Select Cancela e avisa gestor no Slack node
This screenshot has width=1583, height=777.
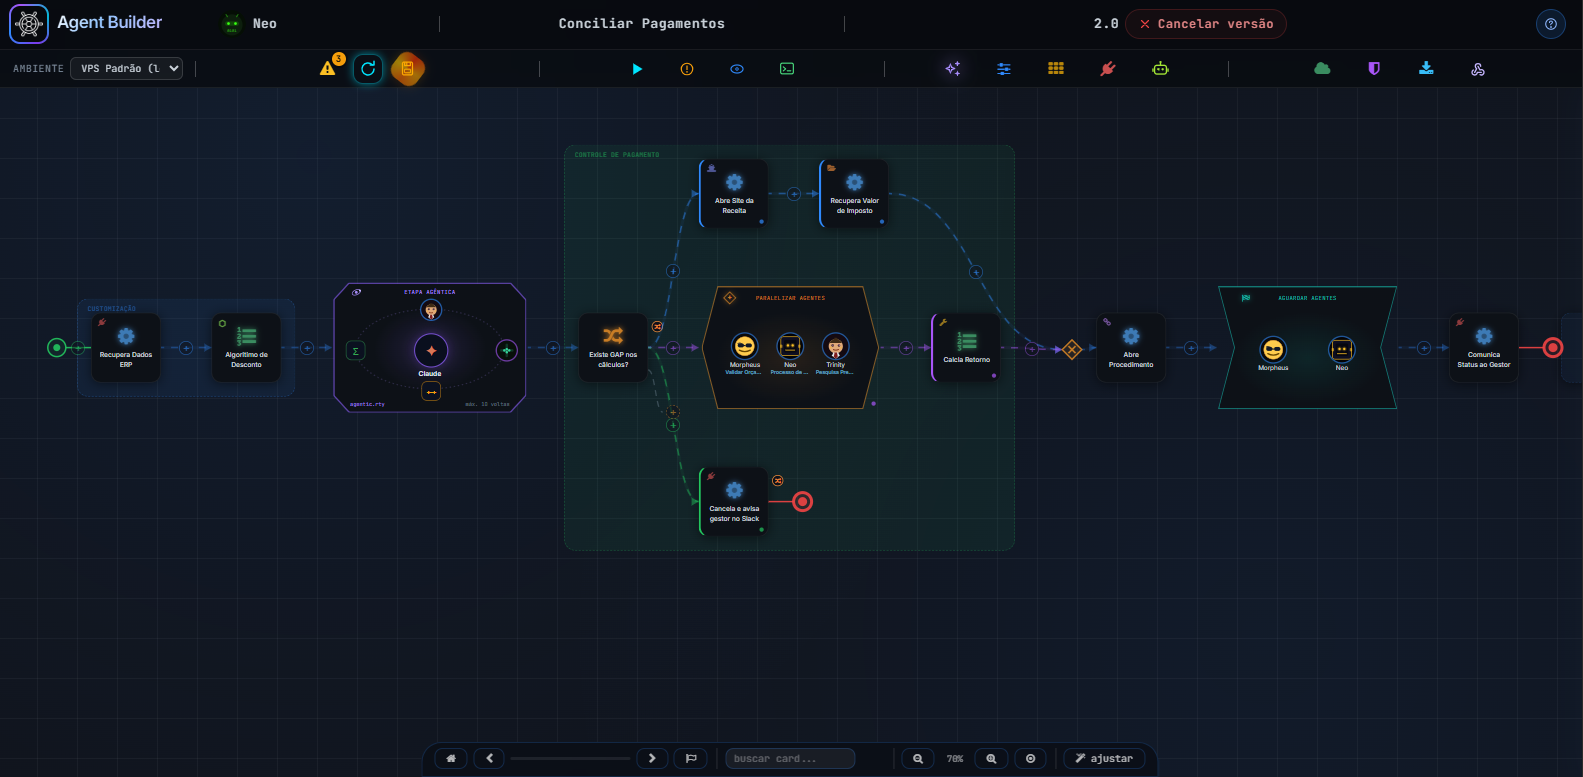[734, 501]
